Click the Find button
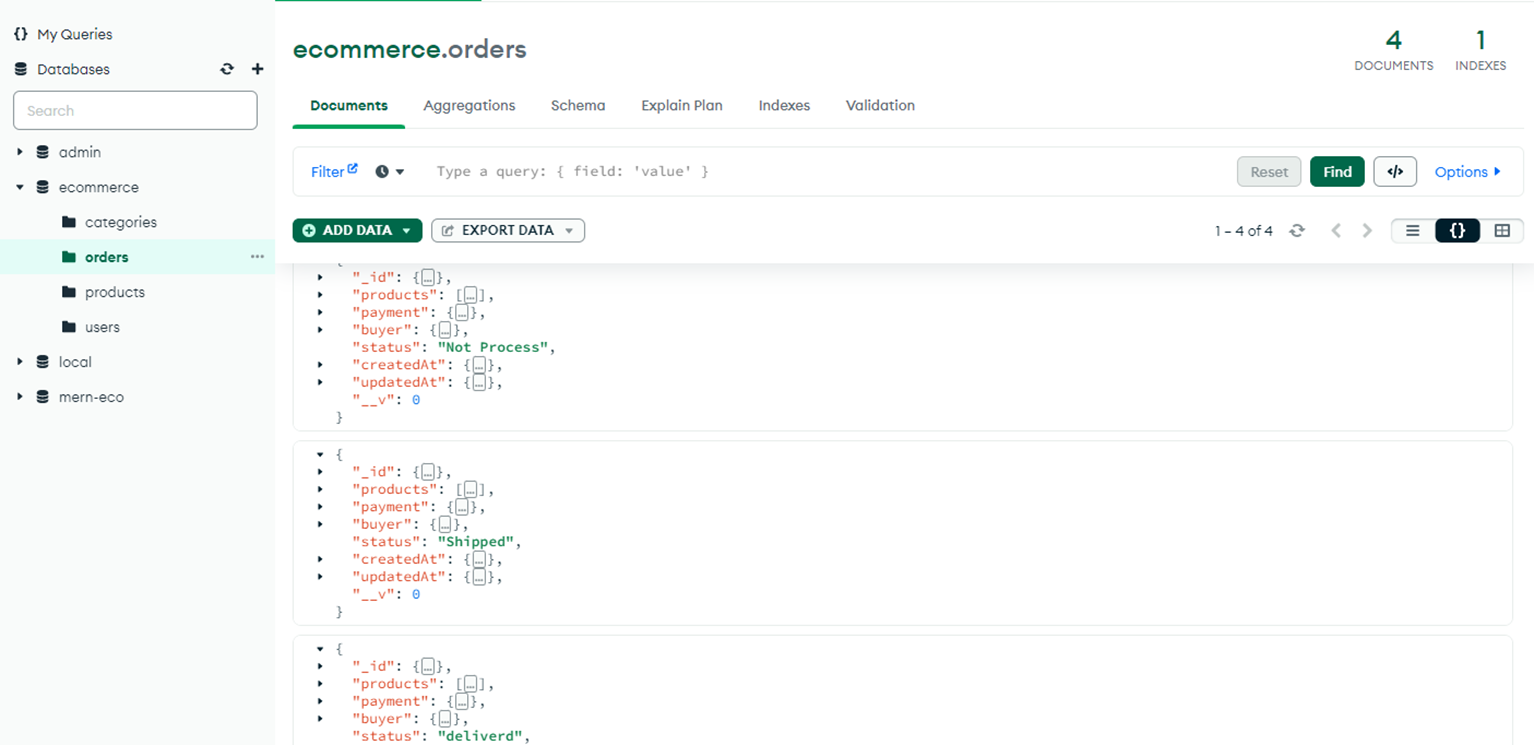 1337,171
